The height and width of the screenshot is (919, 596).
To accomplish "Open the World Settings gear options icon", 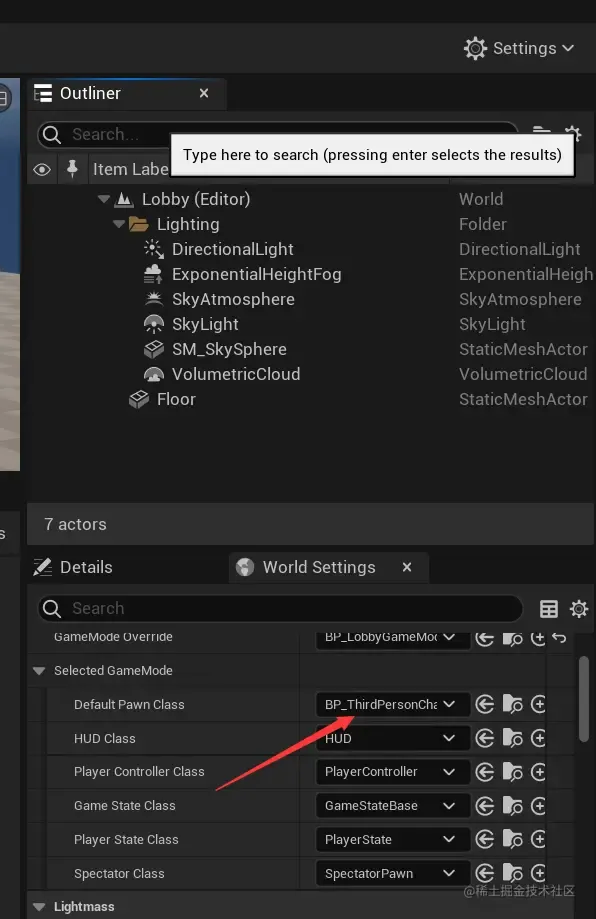I will point(578,608).
